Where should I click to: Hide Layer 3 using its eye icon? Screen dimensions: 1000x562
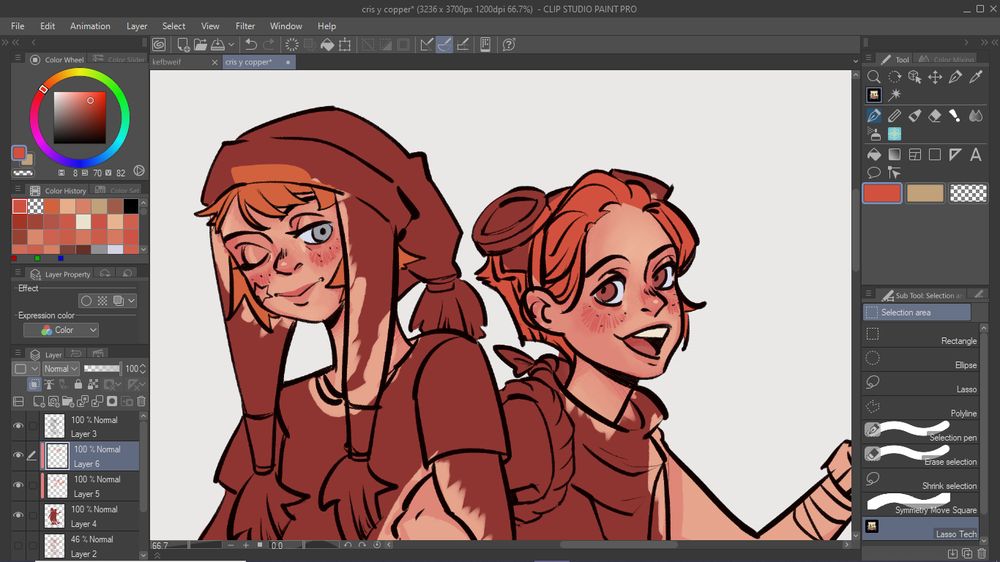coord(18,426)
